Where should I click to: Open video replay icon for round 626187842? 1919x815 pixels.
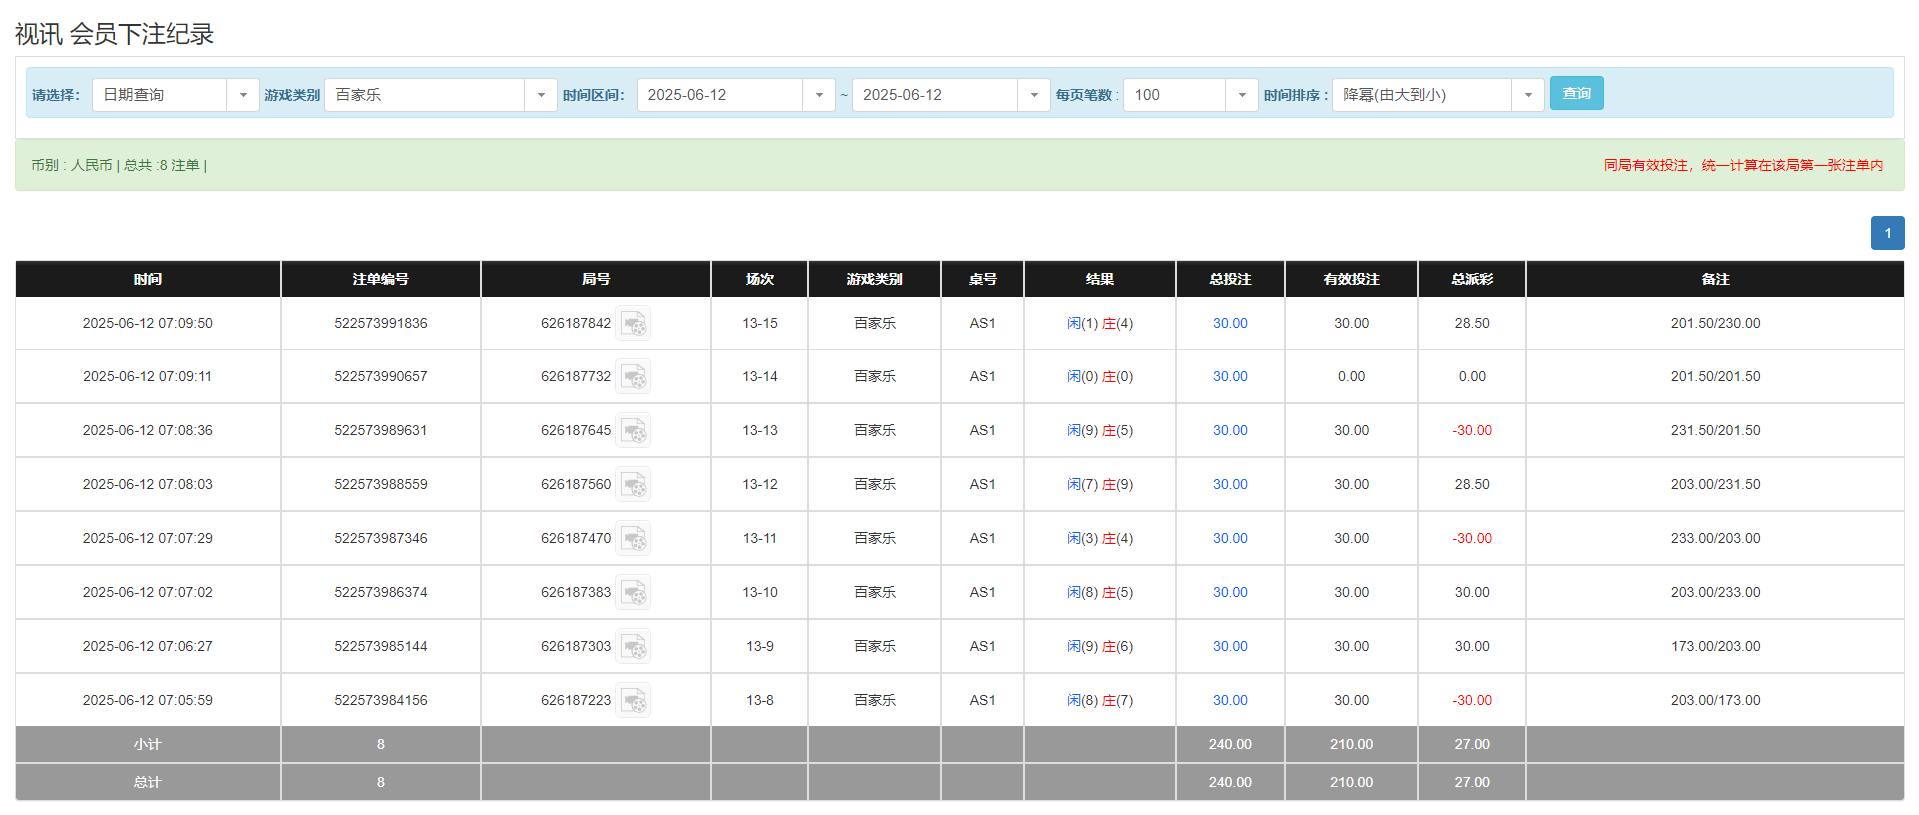(x=633, y=324)
